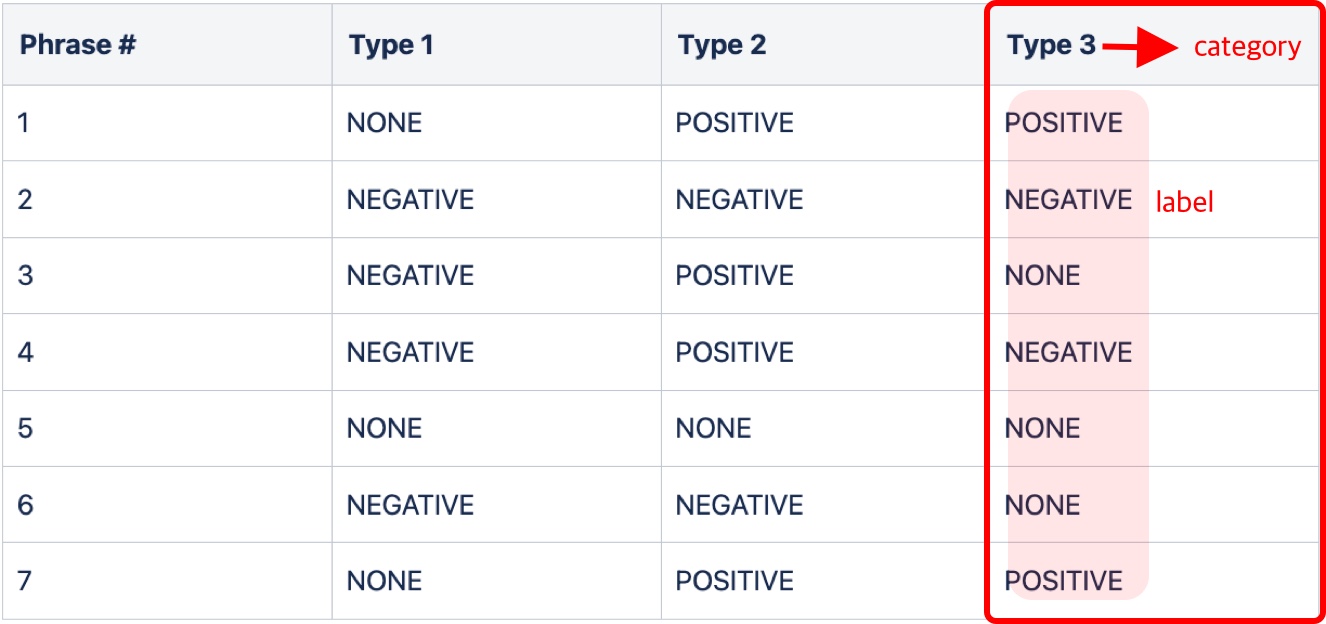Screen dimensions: 1326x624
Task: Click Type 3 POSITIVE label in row 1
Action: click(x=1063, y=123)
